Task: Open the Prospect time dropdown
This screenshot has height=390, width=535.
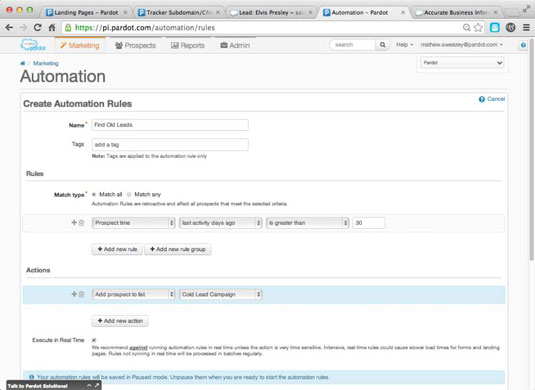Action: pyautogui.click(x=133, y=223)
